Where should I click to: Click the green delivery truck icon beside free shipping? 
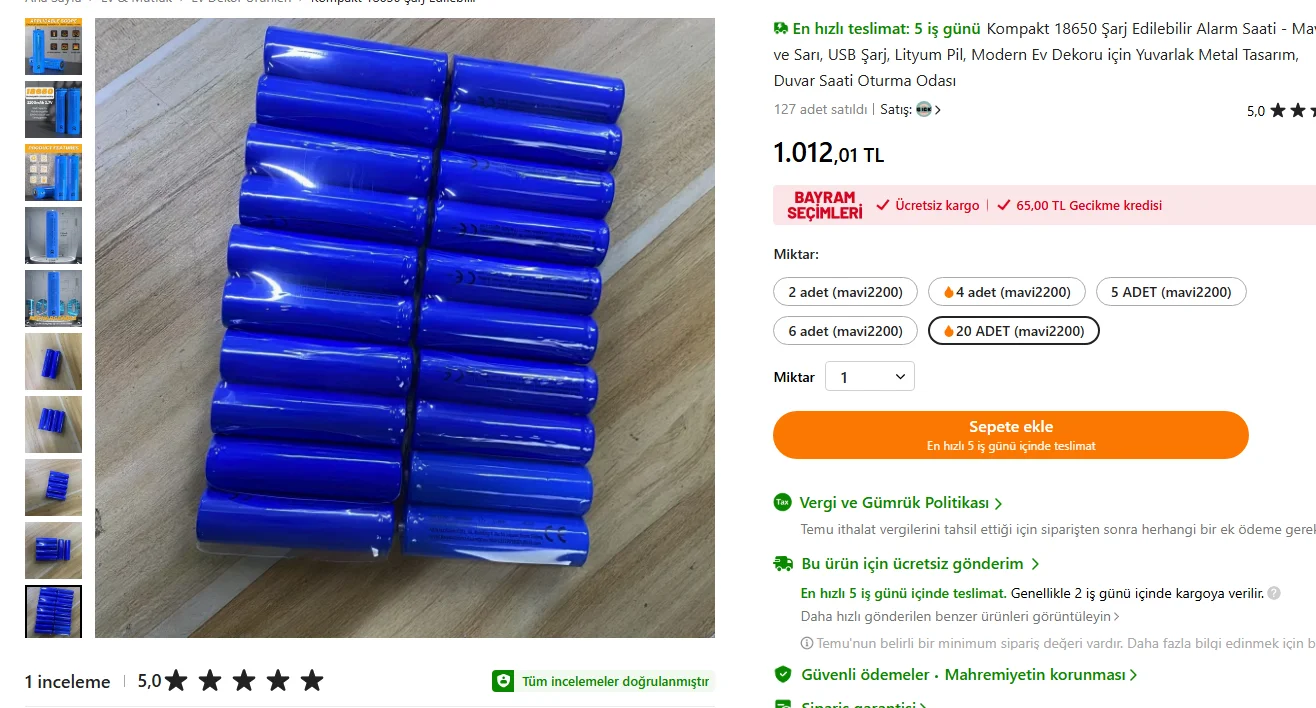pyautogui.click(x=784, y=564)
